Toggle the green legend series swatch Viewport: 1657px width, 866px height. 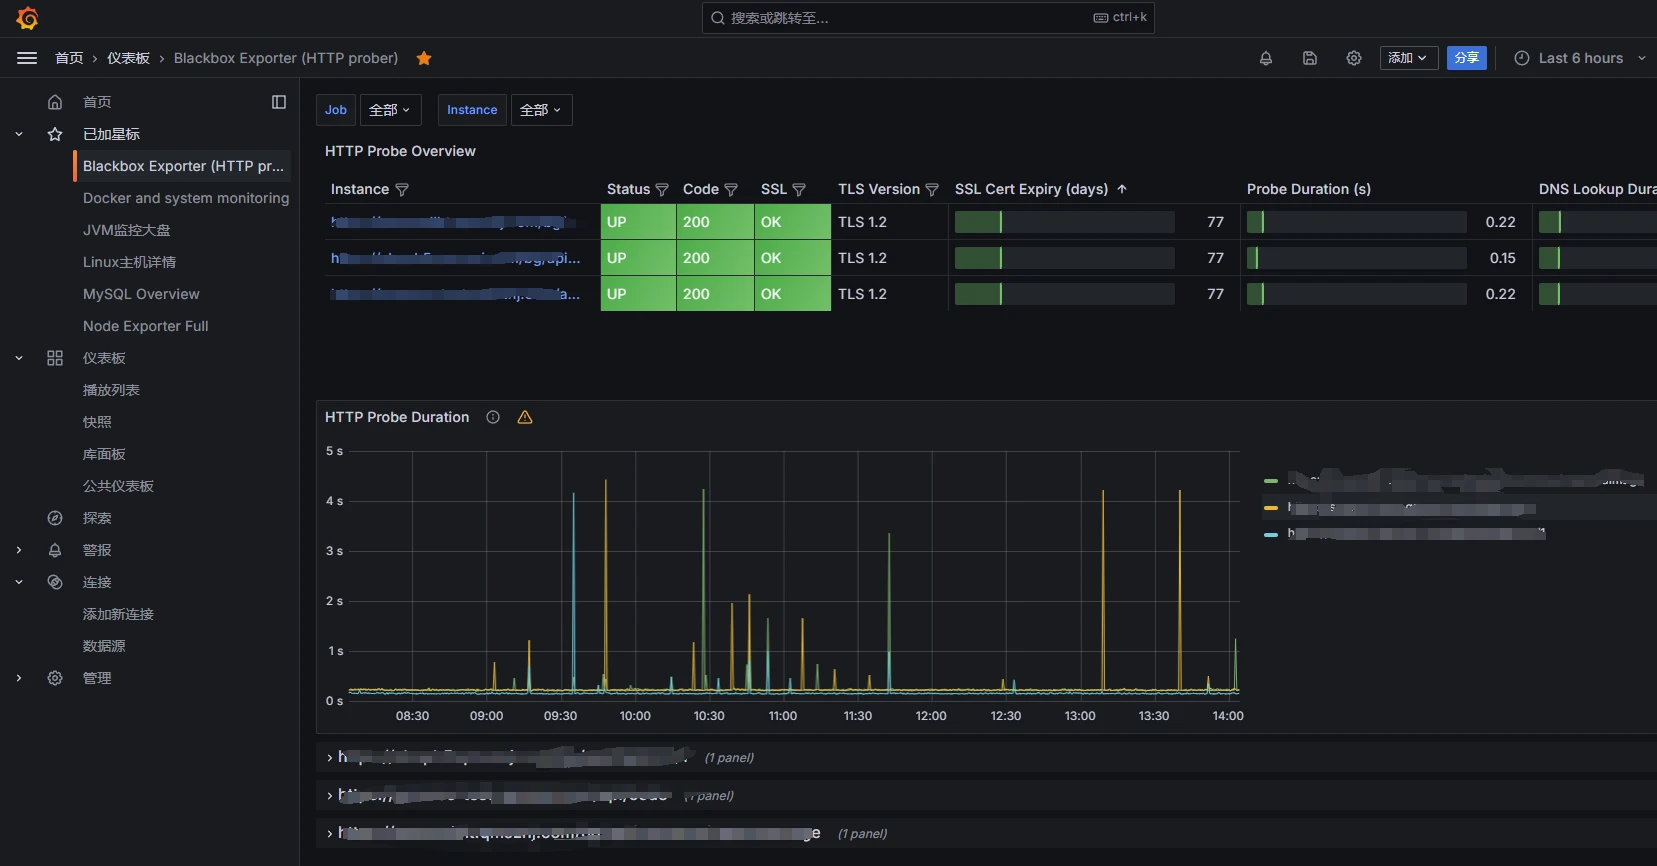(1271, 481)
